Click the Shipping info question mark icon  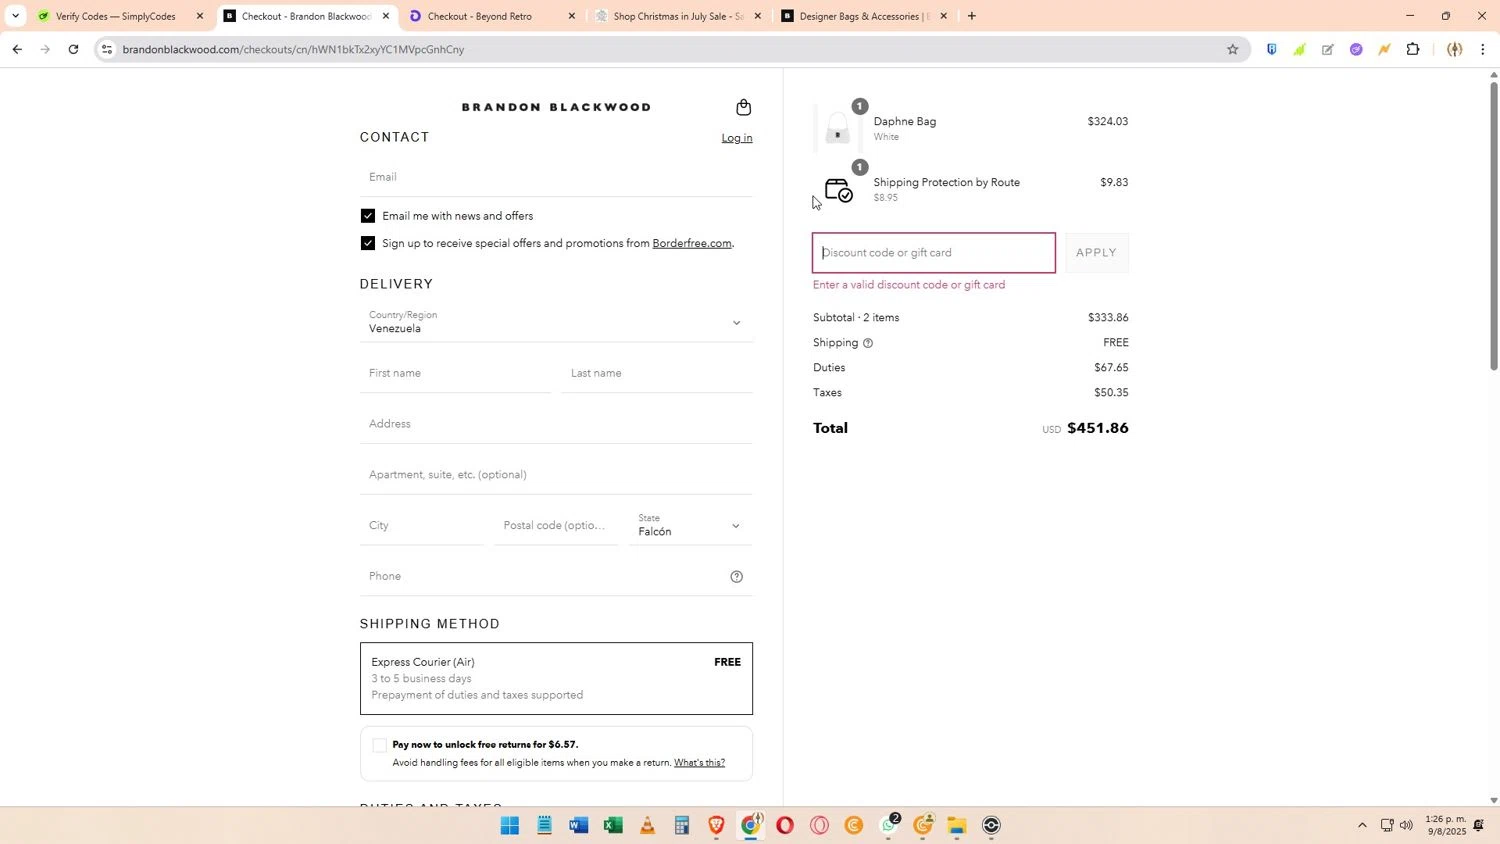(x=868, y=343)
